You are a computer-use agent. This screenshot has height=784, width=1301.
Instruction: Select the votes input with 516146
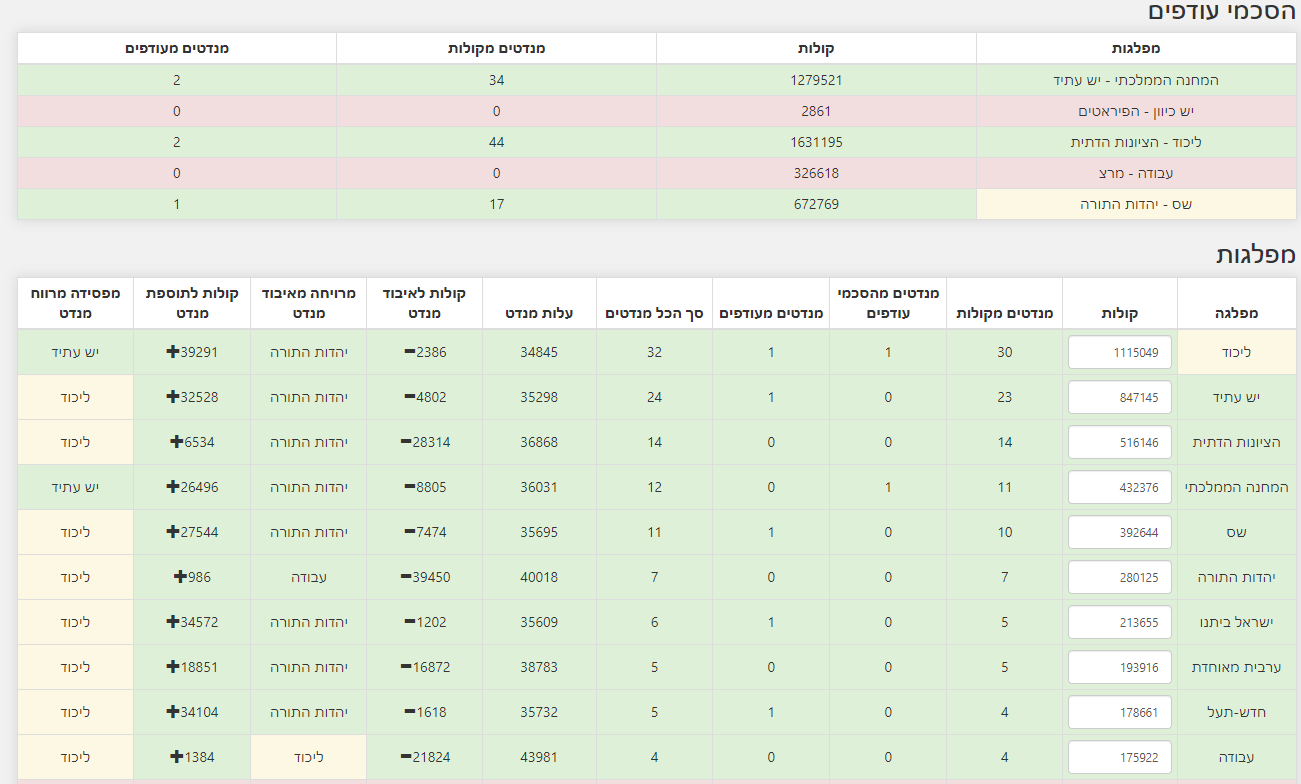click(1120, 442)
